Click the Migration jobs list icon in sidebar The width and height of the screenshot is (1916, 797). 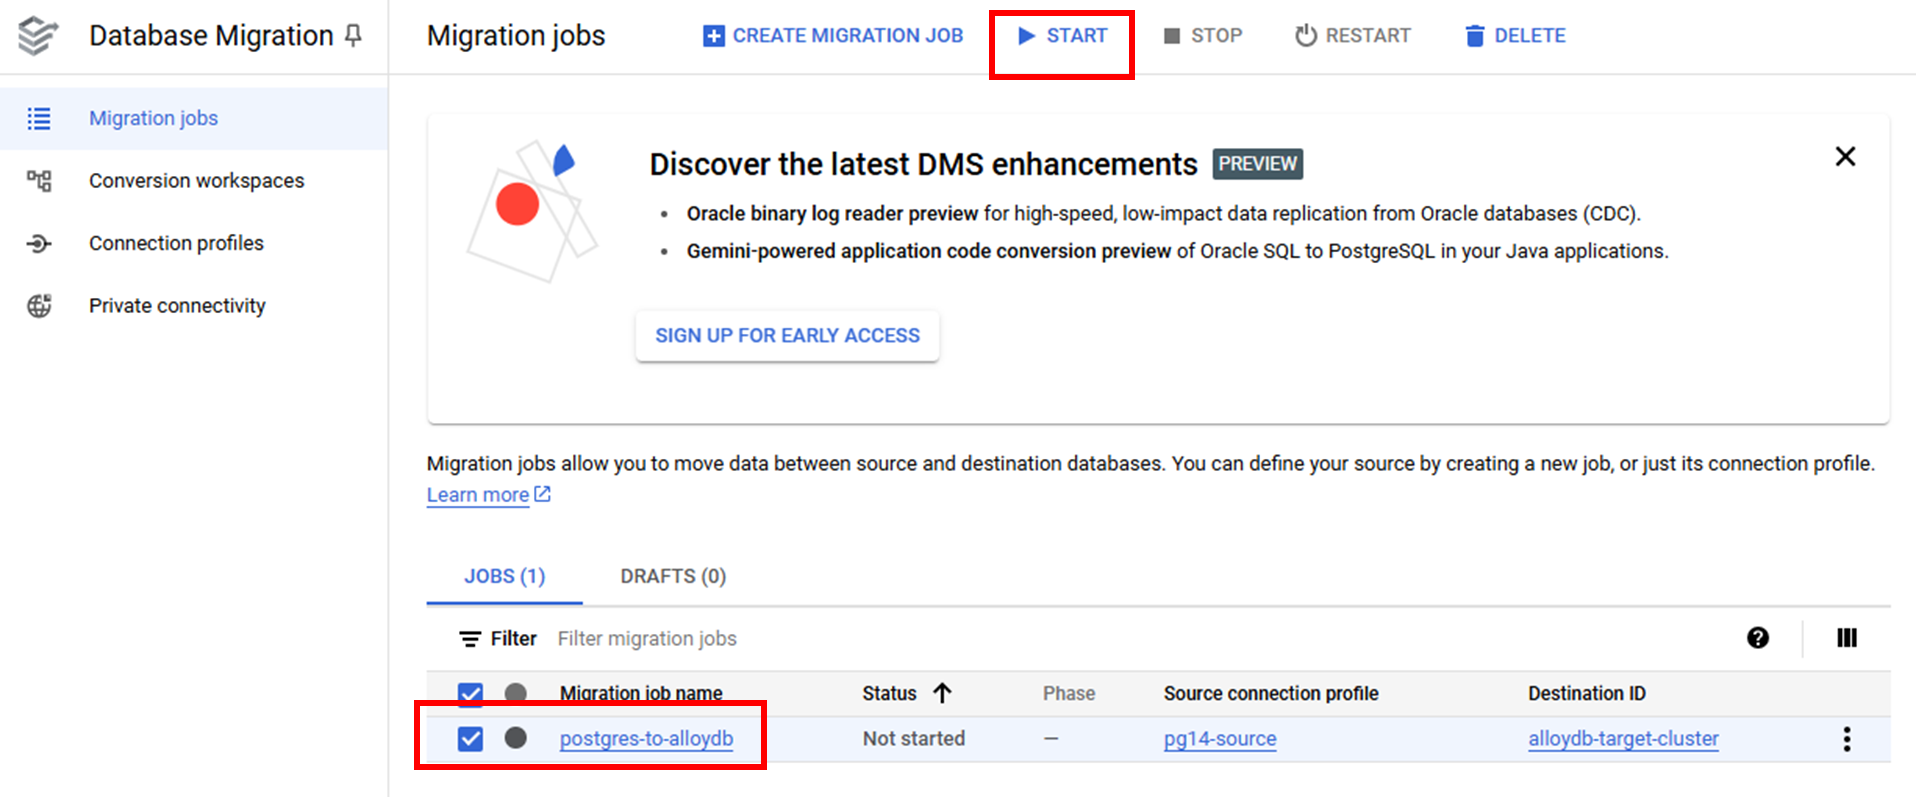click(x=39, y=118)
